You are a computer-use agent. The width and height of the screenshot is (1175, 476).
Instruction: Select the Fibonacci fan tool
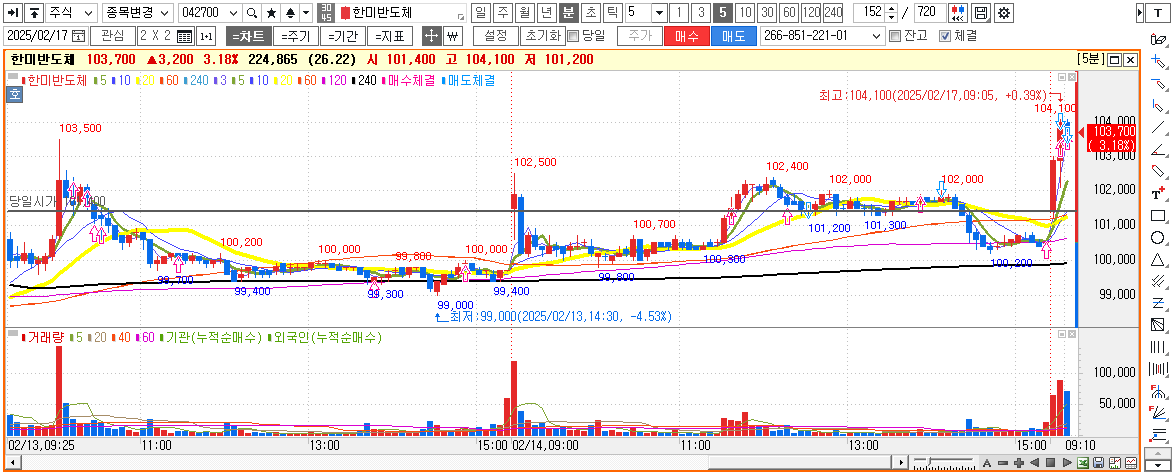1157,412
